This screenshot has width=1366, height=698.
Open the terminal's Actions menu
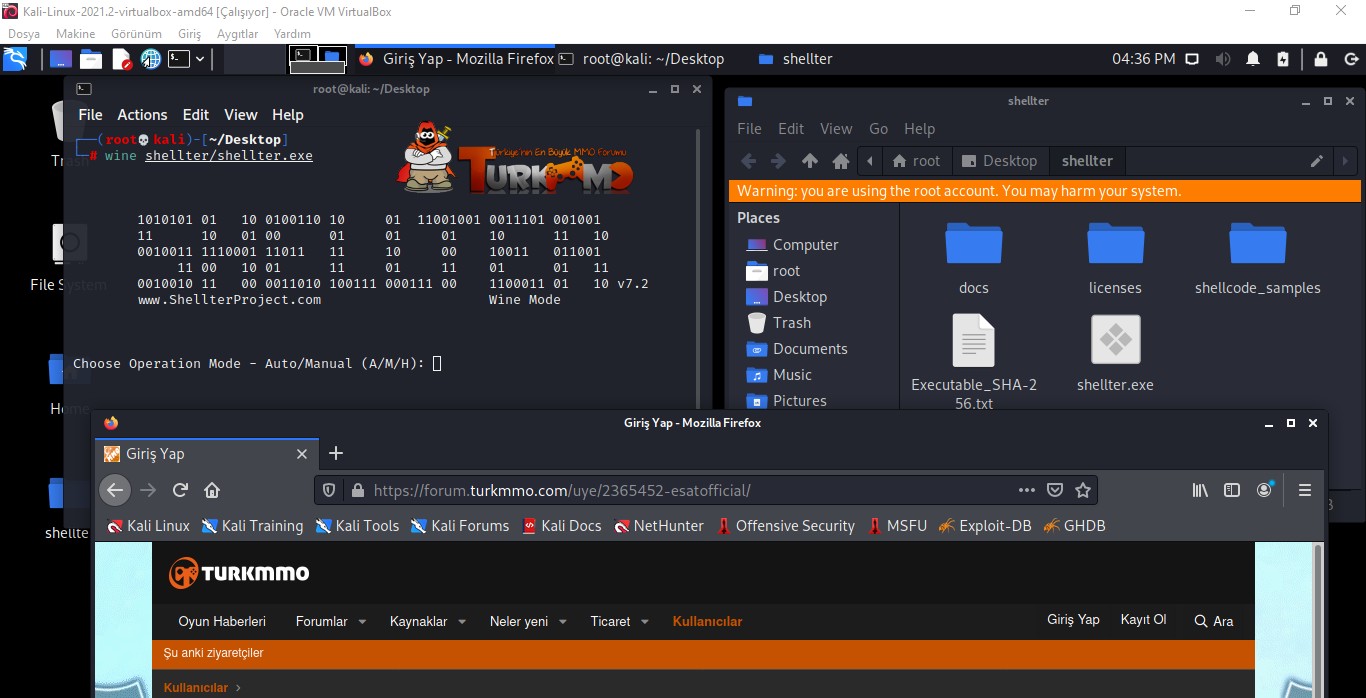point(142,115)
